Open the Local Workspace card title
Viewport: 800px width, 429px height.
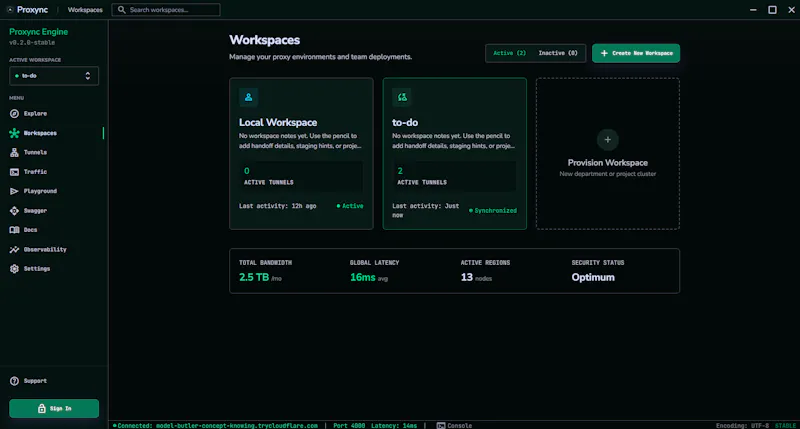coord(278,122)
